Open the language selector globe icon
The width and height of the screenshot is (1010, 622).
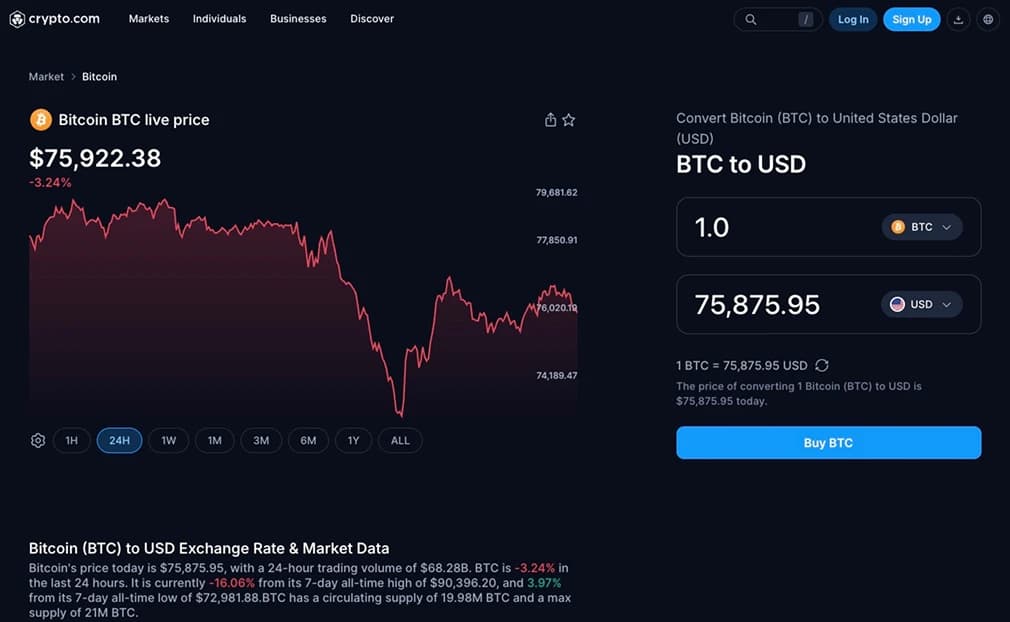(987, 19)
